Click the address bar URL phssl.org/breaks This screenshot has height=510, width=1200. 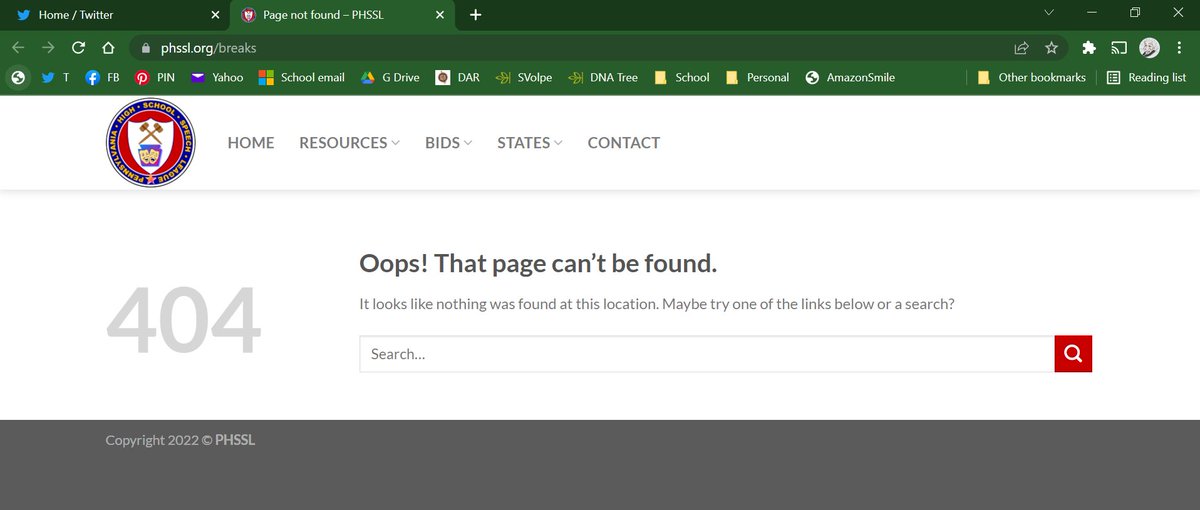pyautogui.click(x=208, y=47)
